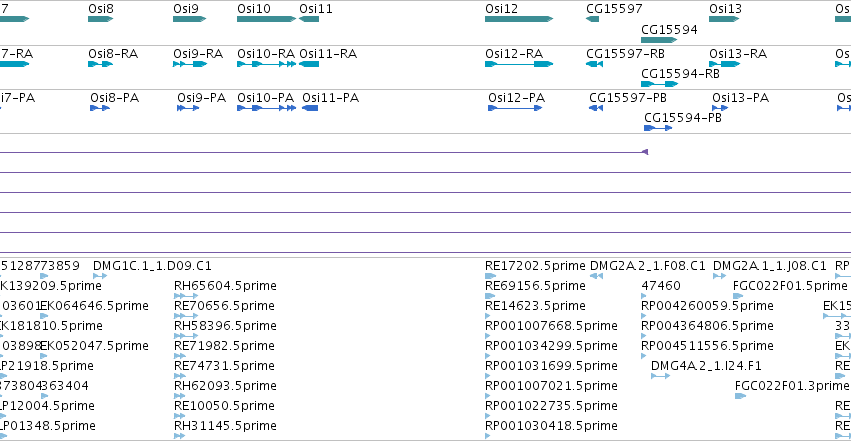Select the CG15597-RB transcript arrow
This screenshot has width=851, height=441.
(594, 64)
